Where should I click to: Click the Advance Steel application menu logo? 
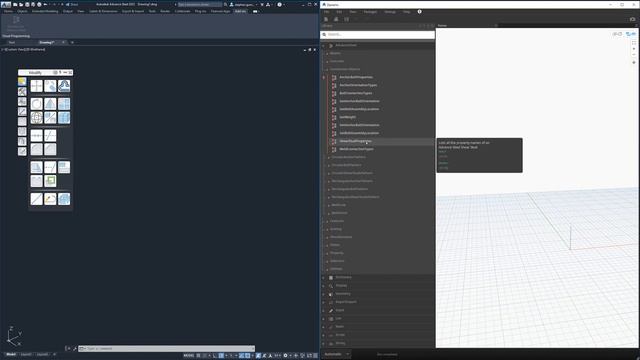(6, 4)
